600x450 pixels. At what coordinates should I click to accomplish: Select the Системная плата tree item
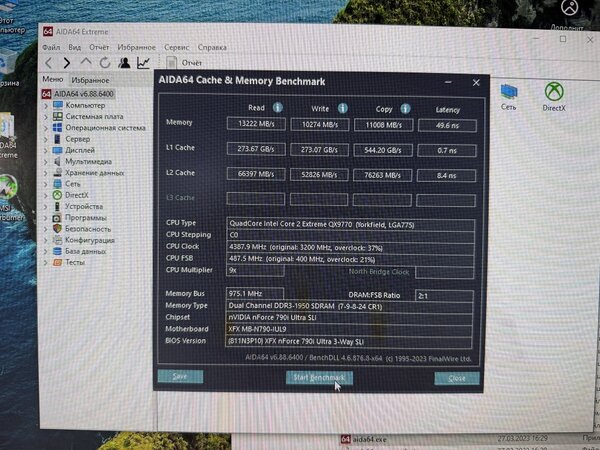(x=94, y=116)
